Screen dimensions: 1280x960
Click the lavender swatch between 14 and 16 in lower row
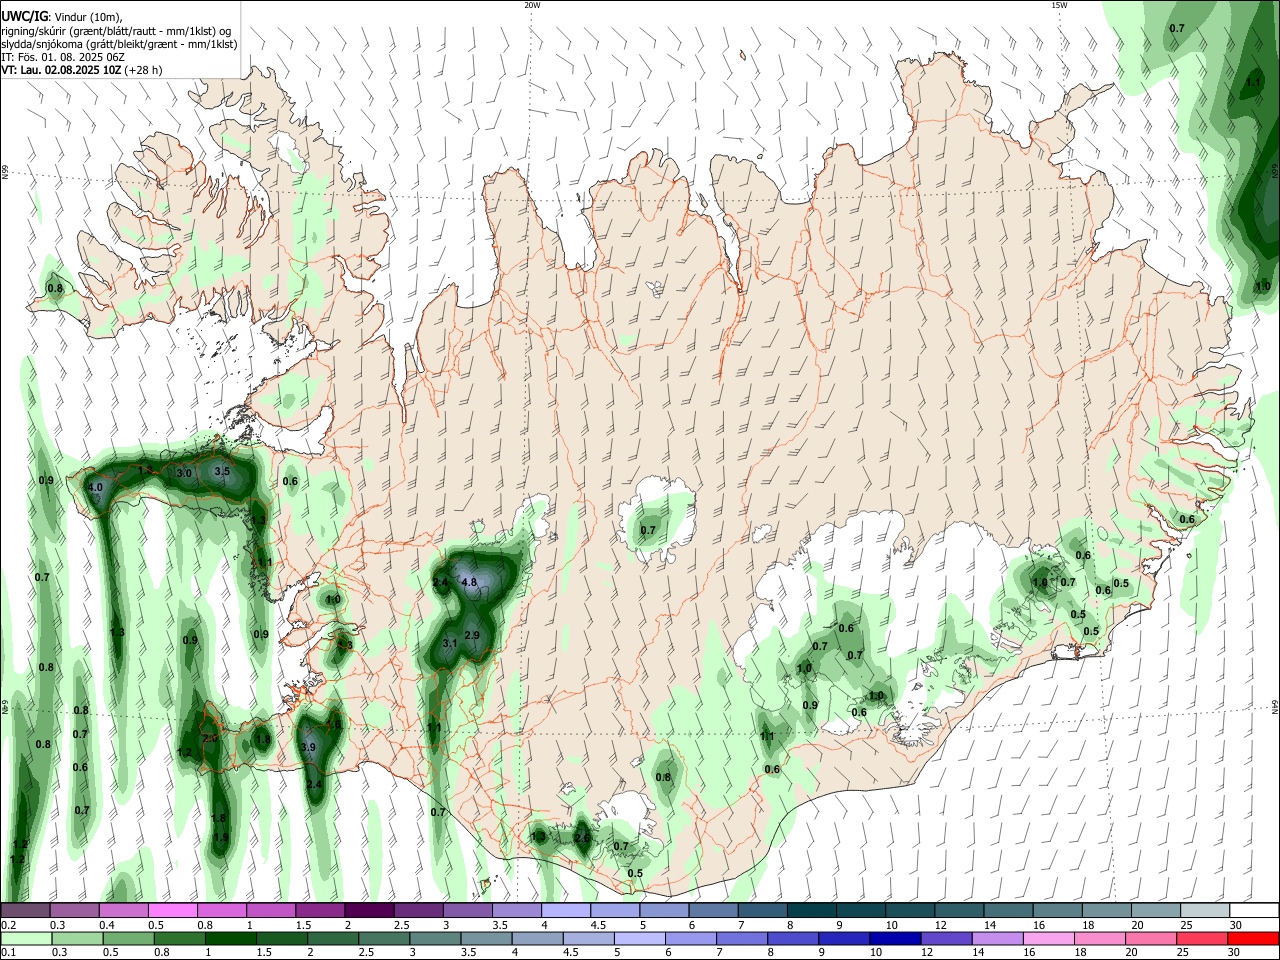tap(997, 938)
